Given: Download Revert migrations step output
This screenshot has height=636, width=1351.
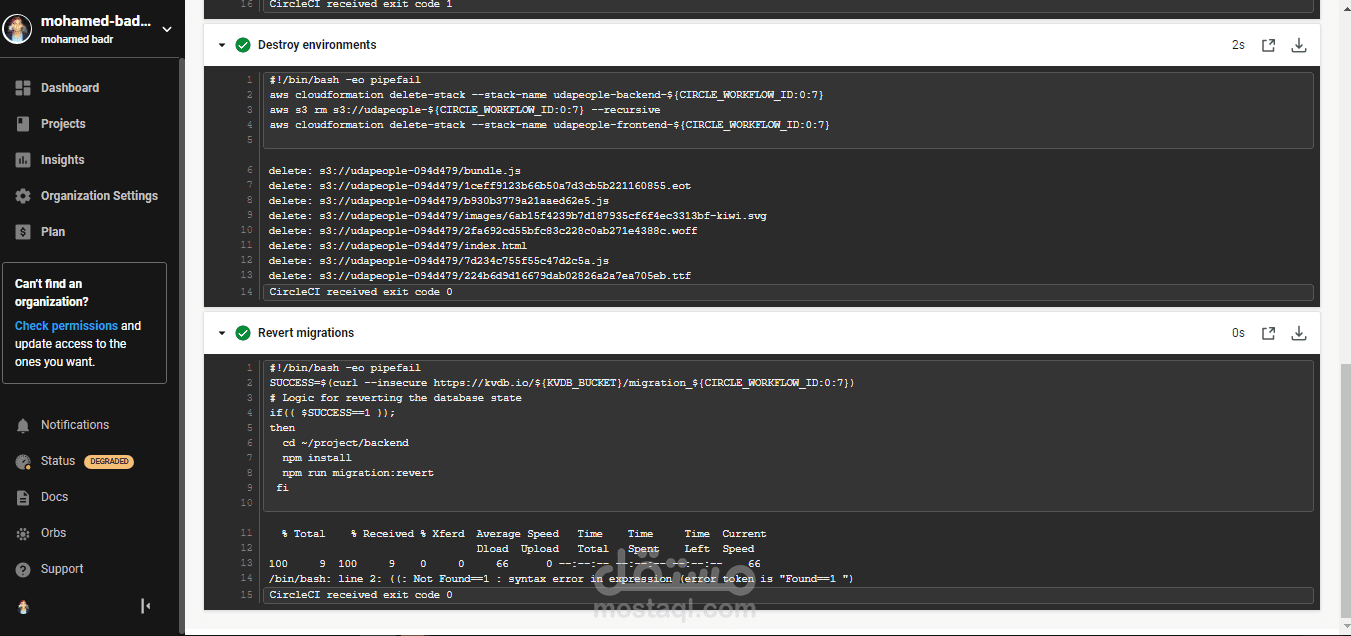Looking at the screenshot, I should 1299,333.
